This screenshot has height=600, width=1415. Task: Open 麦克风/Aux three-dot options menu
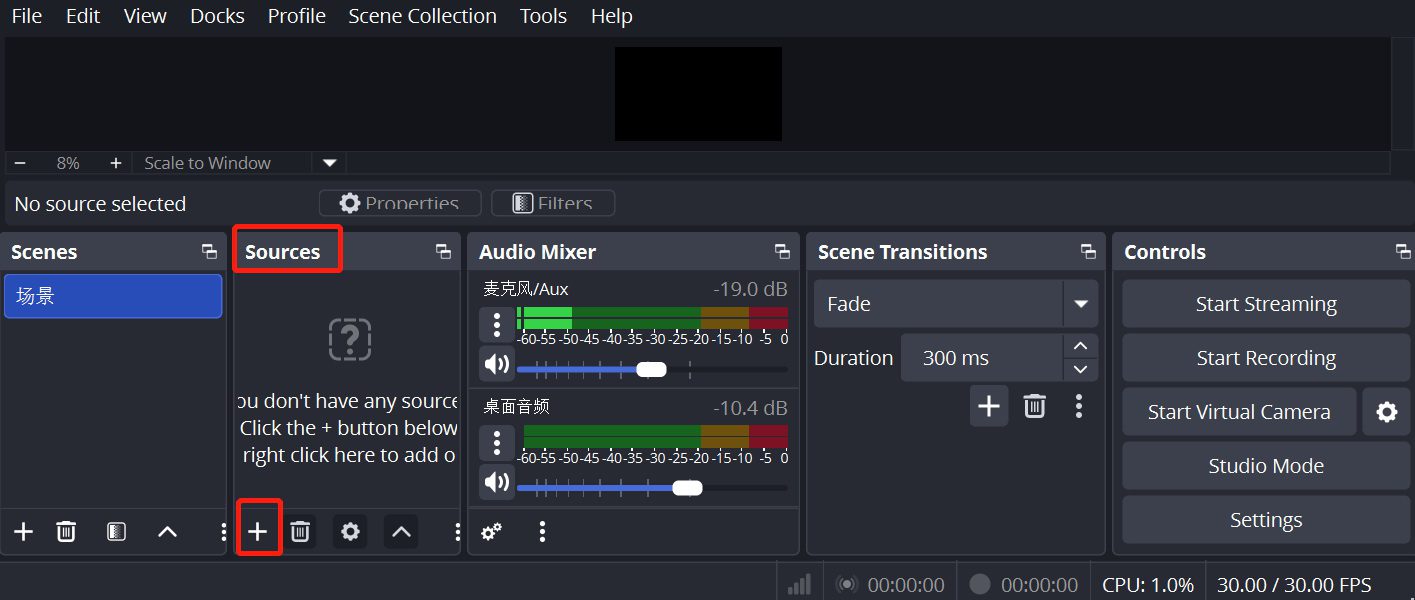[x=497, y=324]
